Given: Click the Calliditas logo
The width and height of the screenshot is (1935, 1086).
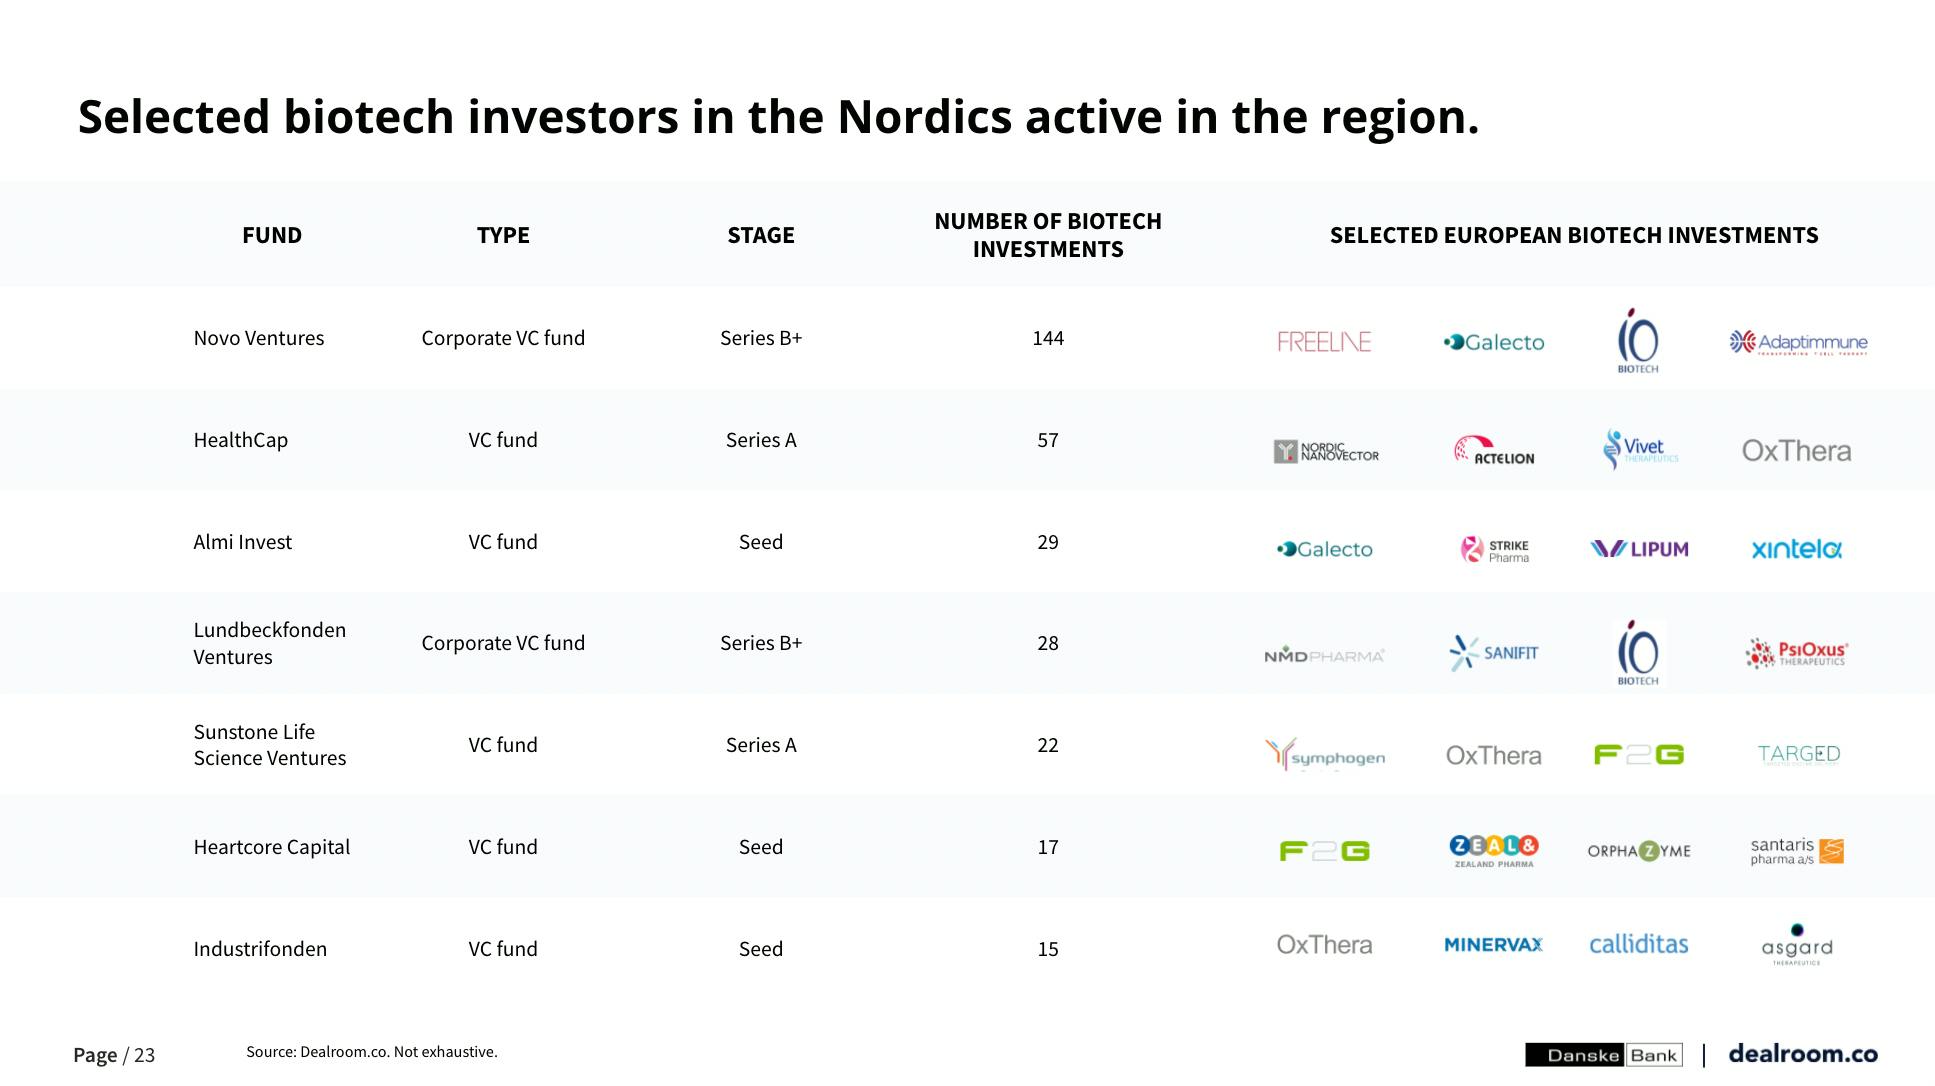Looking at the screenshot, I should point(1639,944).
